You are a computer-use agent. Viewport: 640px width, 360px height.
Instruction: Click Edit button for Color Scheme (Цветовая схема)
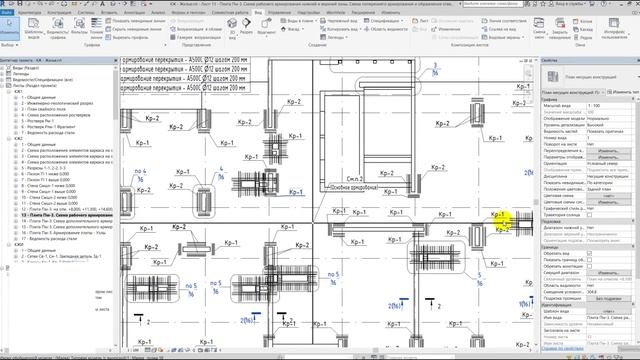609,196
